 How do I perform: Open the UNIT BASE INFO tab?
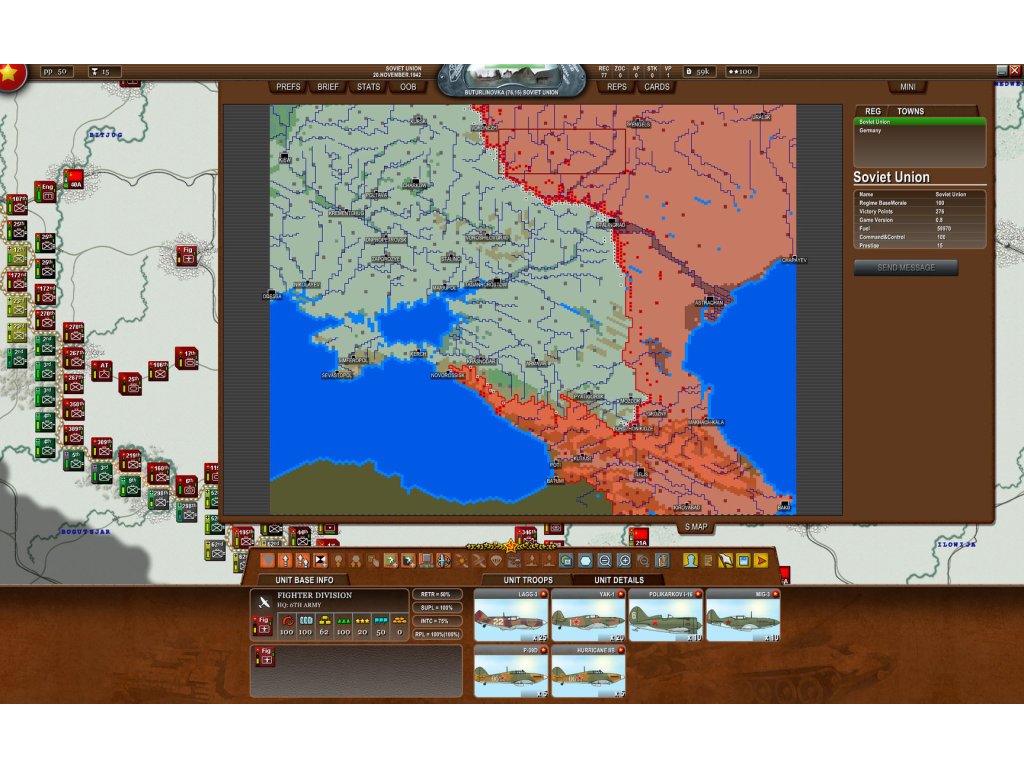click(x=304, y=580)
